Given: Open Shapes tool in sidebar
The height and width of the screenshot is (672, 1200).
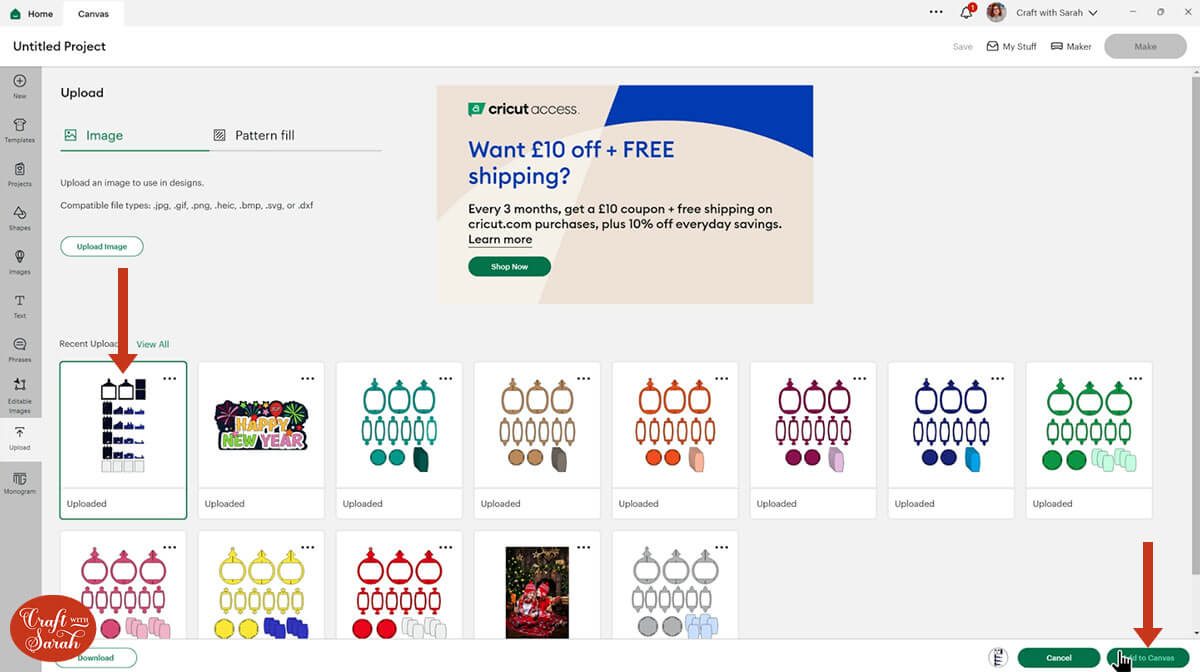Looking at the screenshot, I should click(20, 217).
